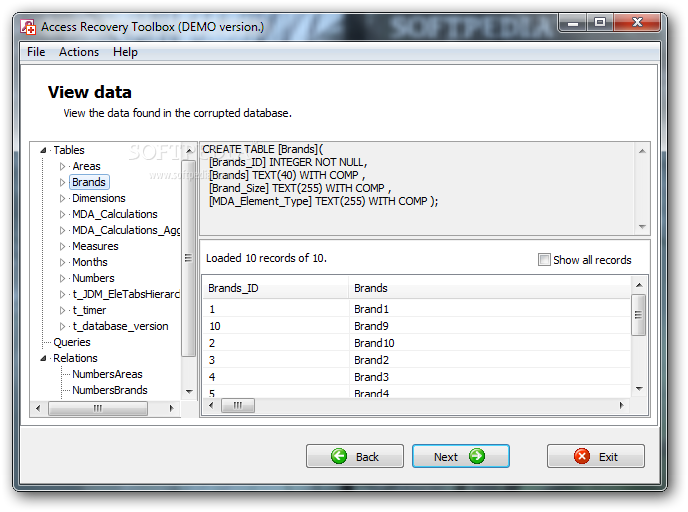Expand the Measures table node
This screenshot has height=512, width=688.
pyautogui.click(x=62, y=246)
